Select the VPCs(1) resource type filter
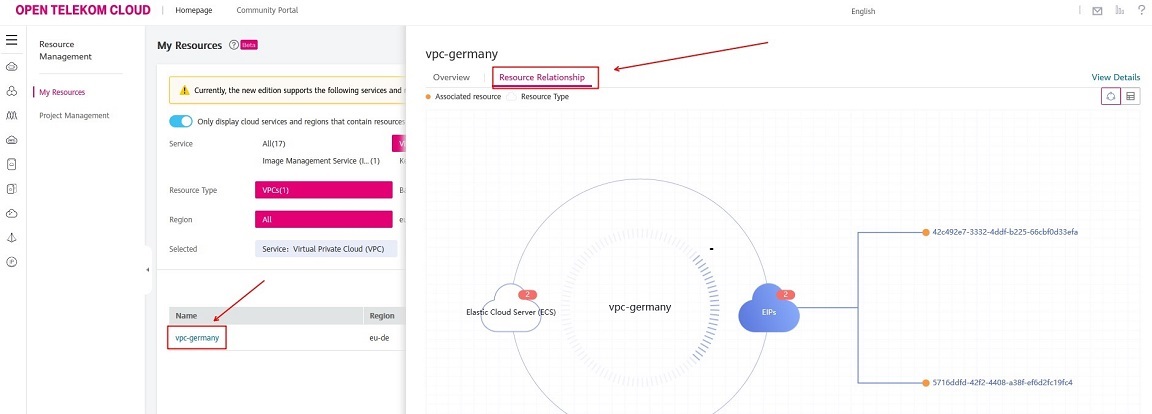Viewport: 1152px width, 414px height. point(323,190)
